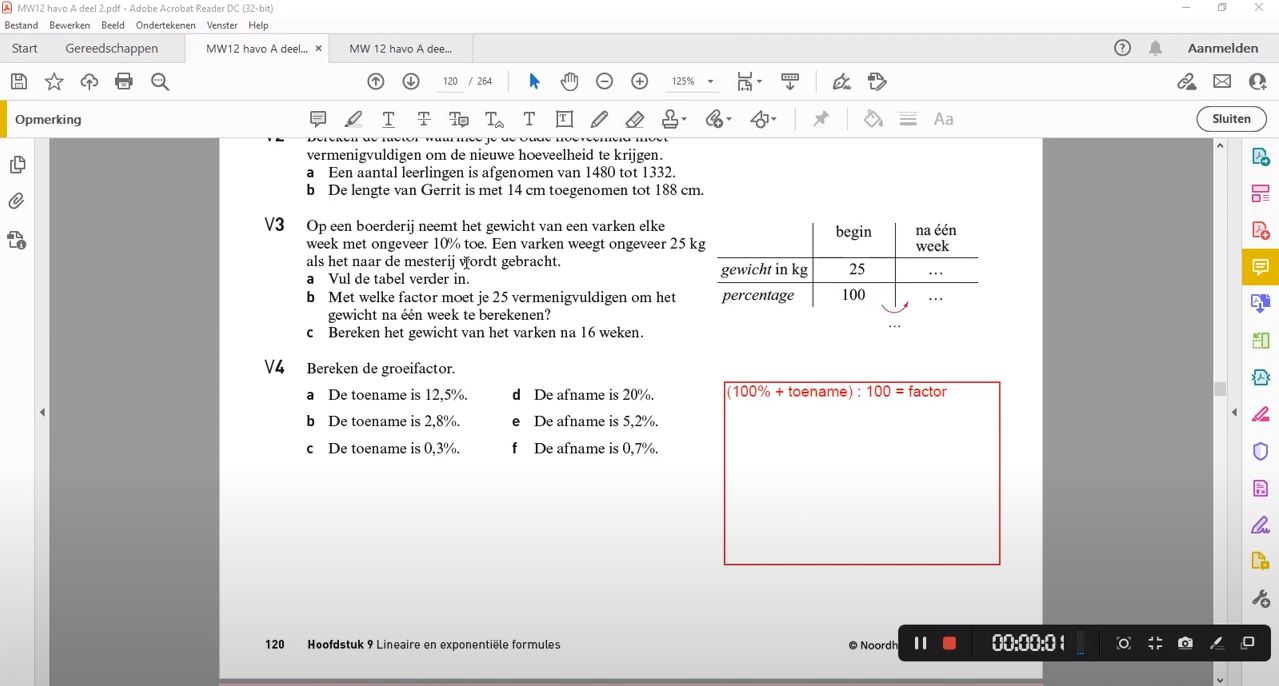Screen dimensions: 1279x686
Task: Stop the screen recording red button
Action: click(x=950, y=643)
